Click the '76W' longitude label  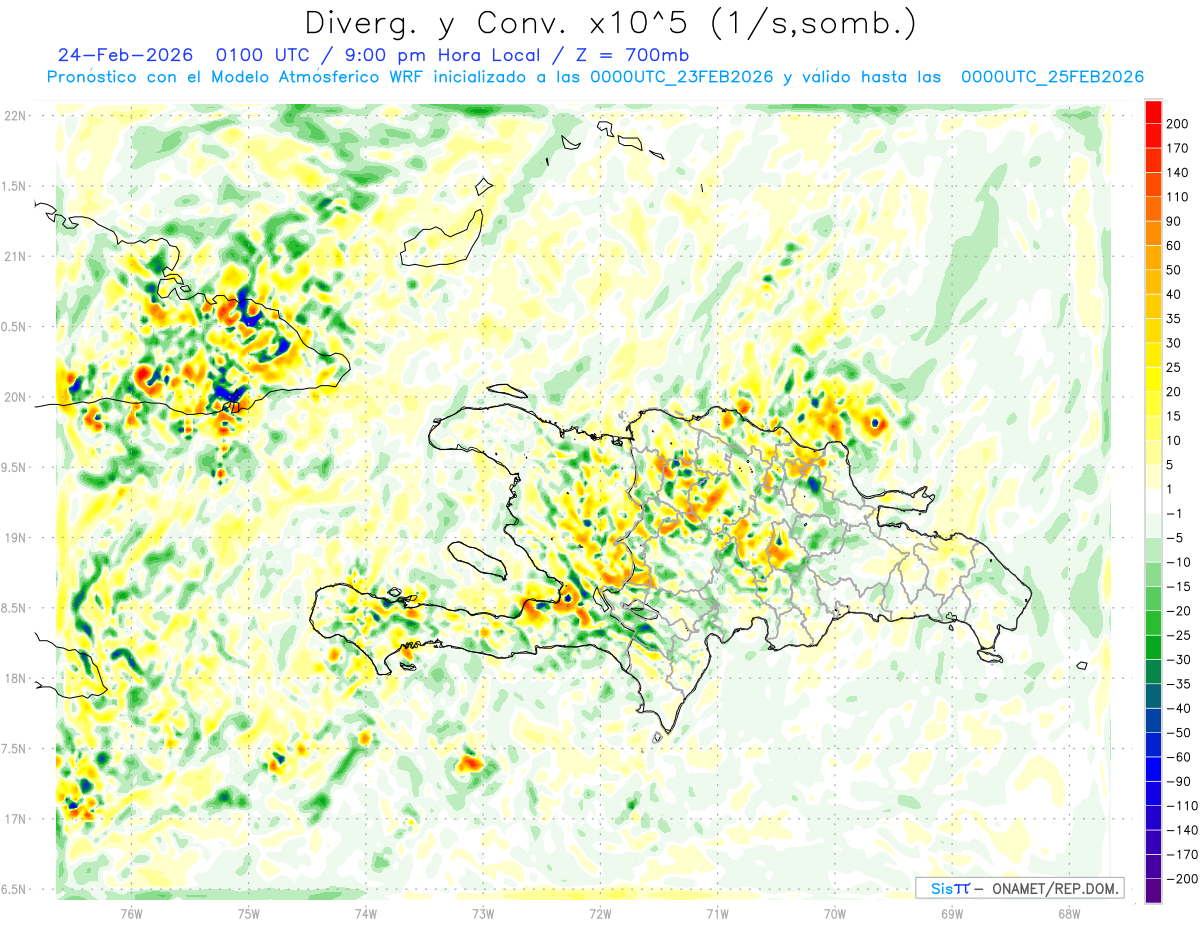[131, 913]
